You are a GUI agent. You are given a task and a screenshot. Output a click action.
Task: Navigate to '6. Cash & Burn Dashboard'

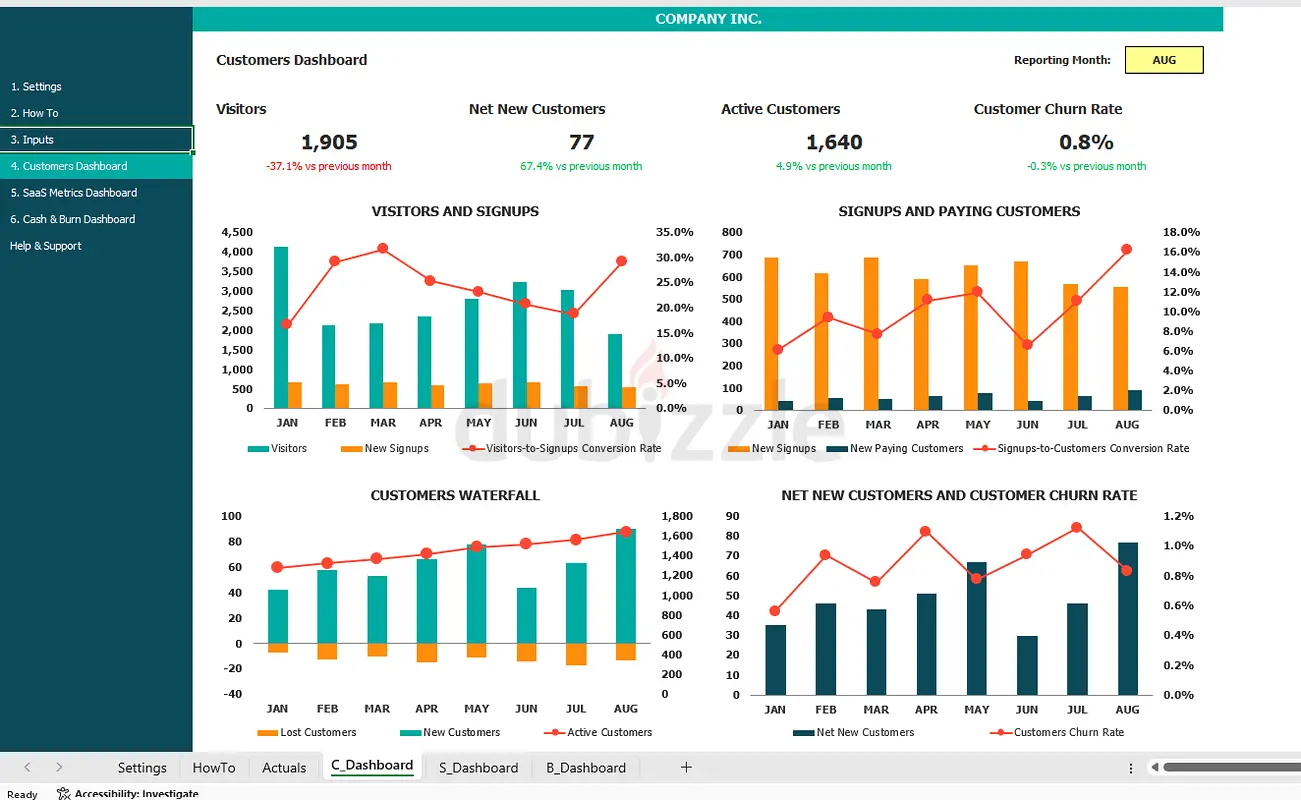click(73, 219)
